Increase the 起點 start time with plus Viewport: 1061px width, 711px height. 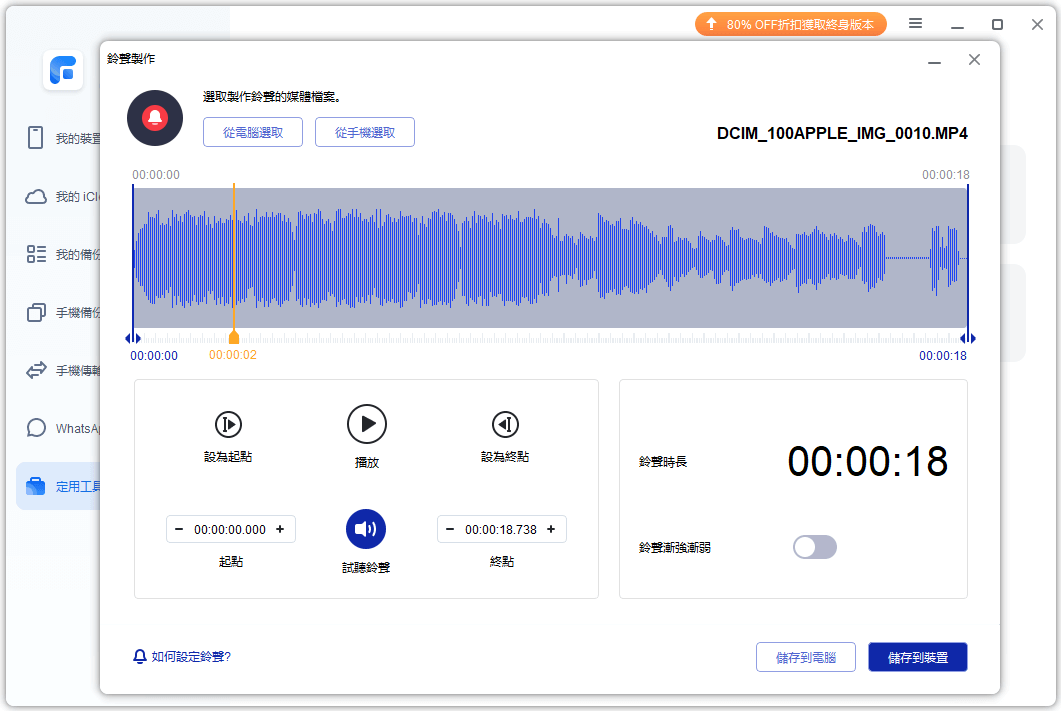coord(280,530)
